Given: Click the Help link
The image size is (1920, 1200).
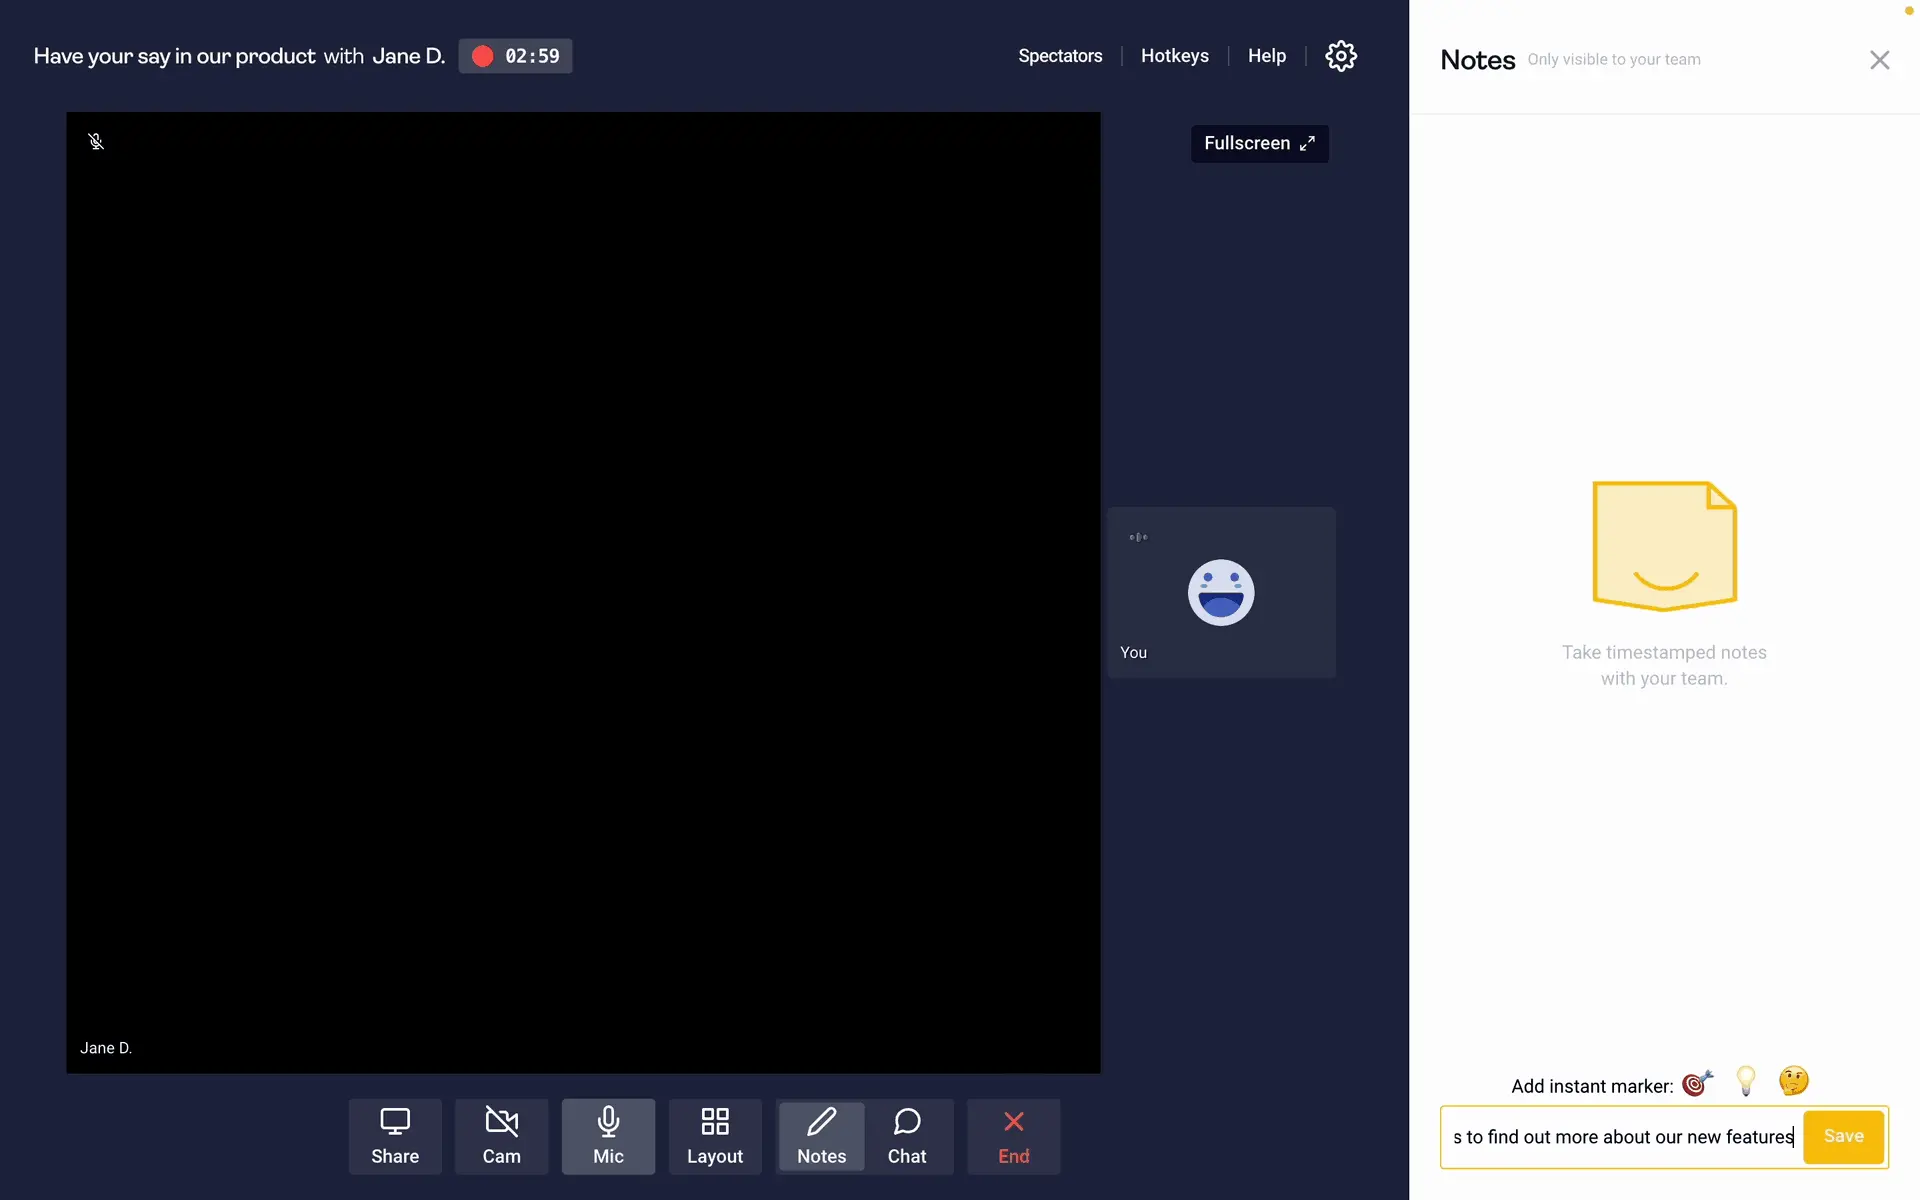Looking at the screenshot, I should click(1266, 56).
